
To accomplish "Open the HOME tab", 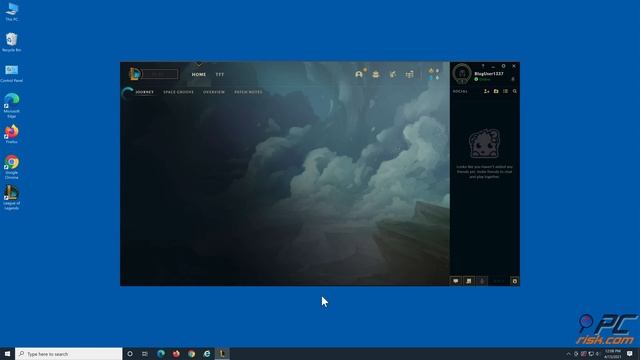I will pyautogui.click(x=199, y=75).
